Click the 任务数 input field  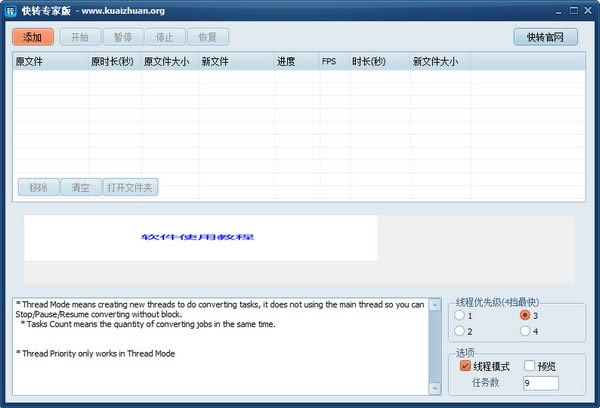pos(541,383)
